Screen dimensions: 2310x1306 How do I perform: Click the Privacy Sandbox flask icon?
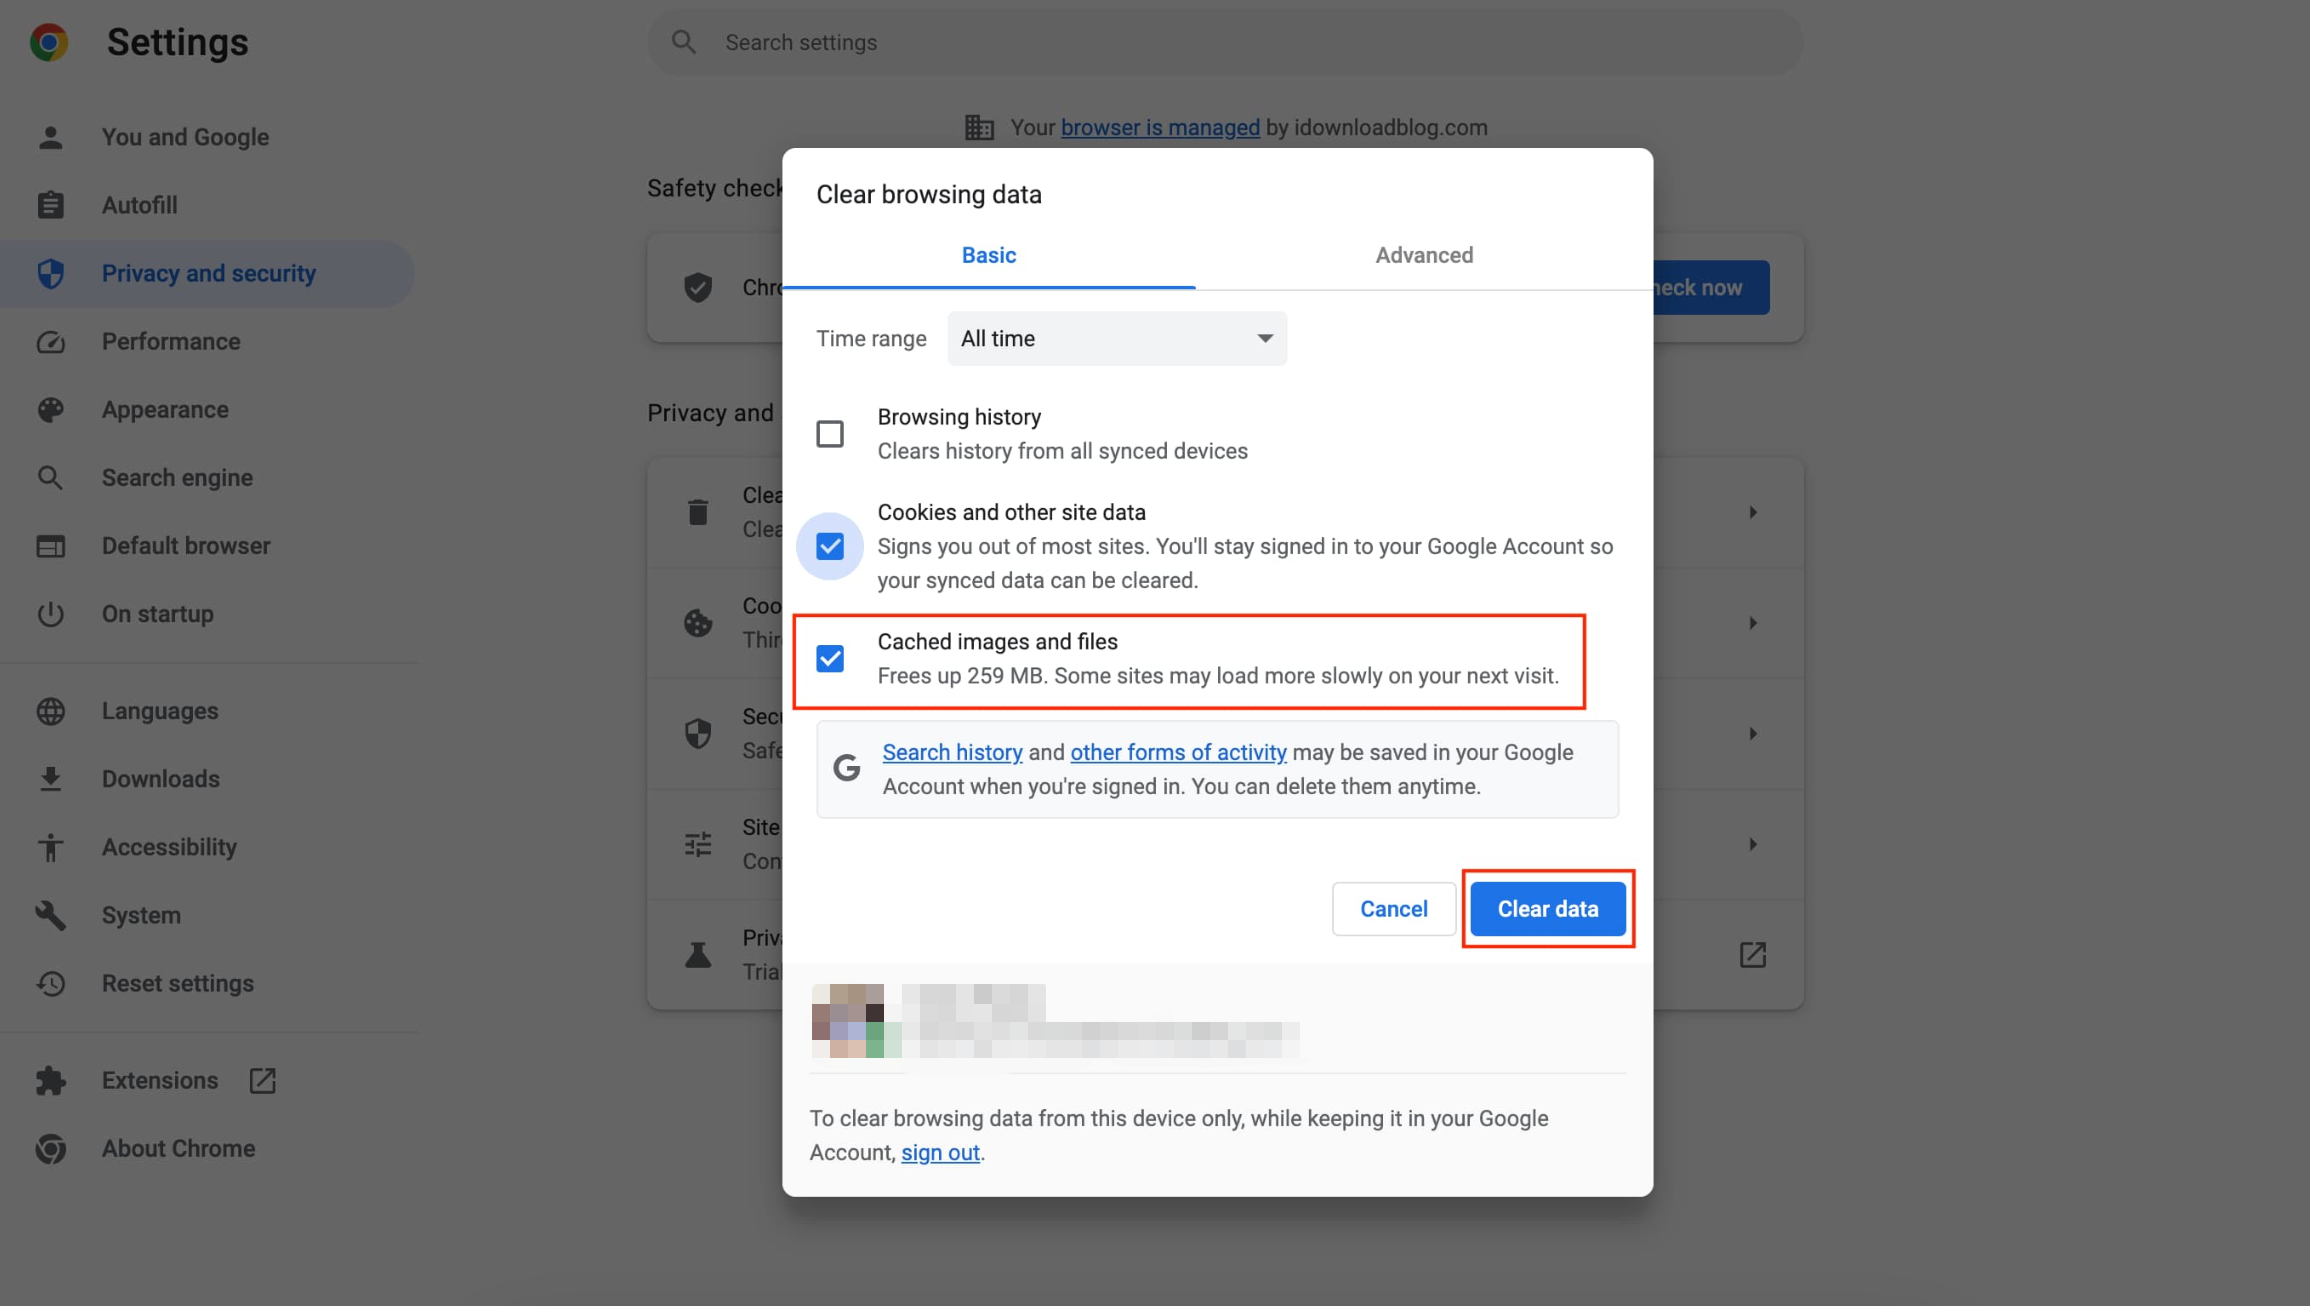point(698,954)
